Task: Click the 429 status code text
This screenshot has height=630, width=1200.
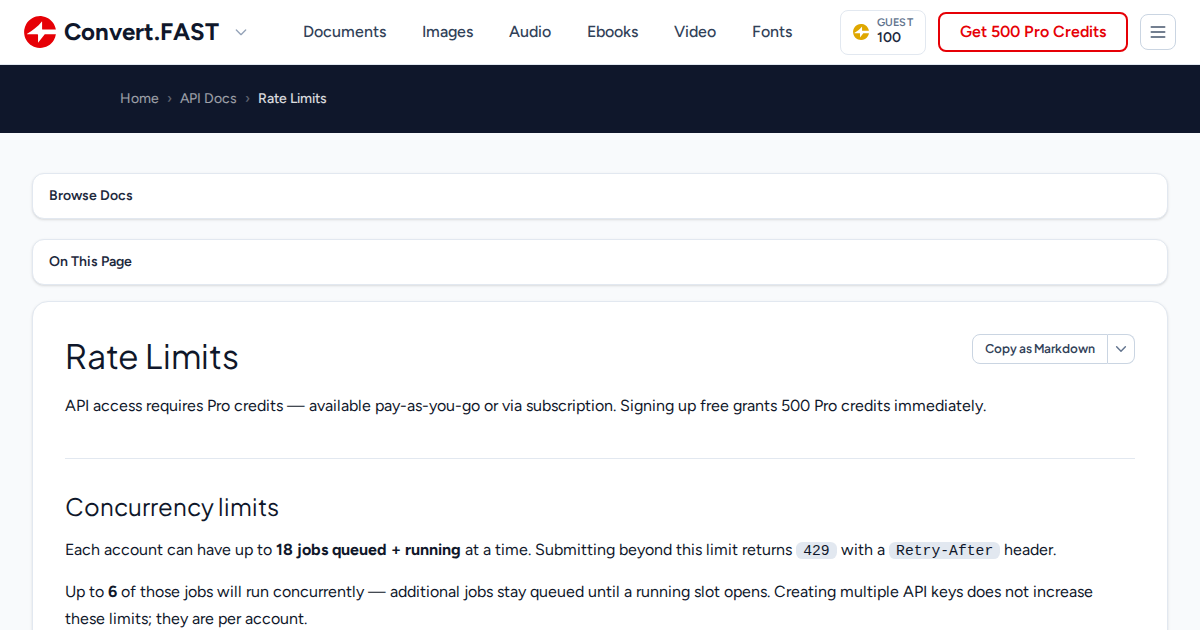Action: pos(816,550)
